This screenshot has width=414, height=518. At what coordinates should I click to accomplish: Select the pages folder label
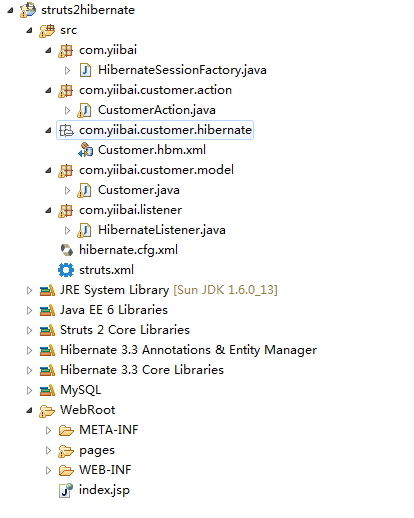[x=97, y=450]
